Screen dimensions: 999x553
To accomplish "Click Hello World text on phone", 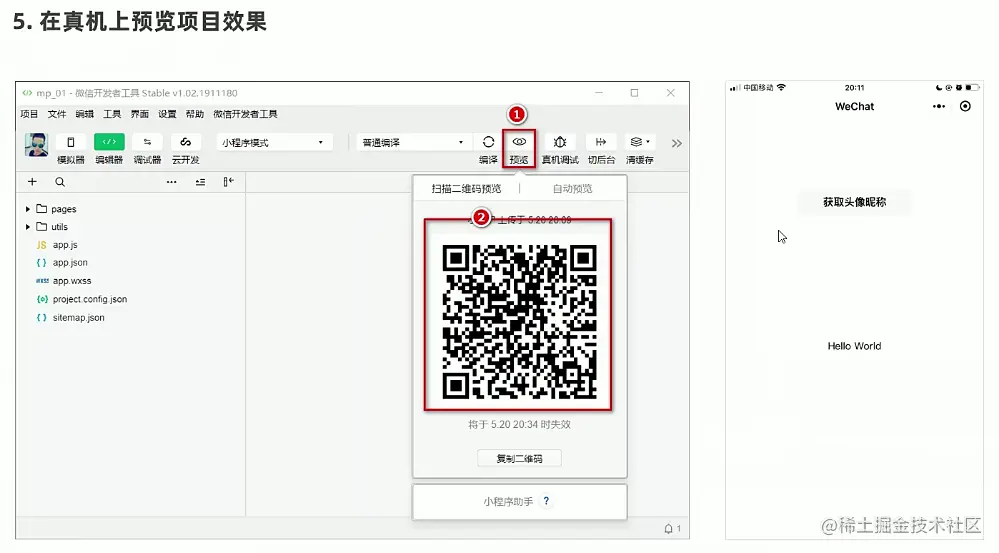I will click(854, 346).
